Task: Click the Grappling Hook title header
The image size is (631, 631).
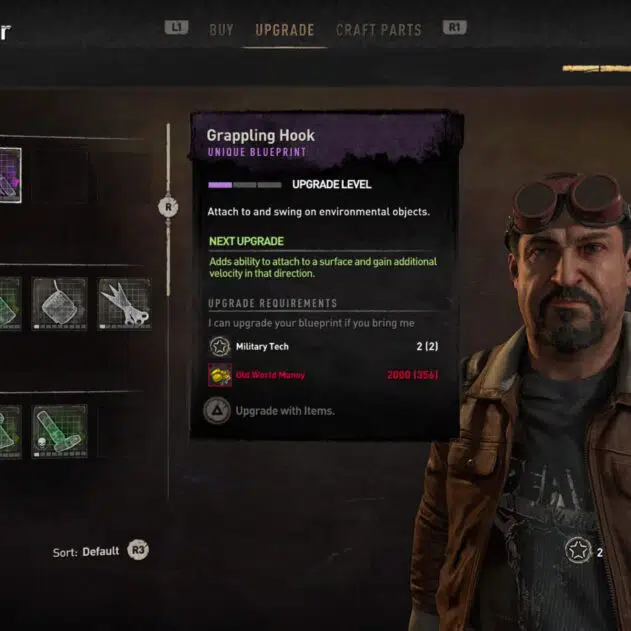Action: coord(260,135)
